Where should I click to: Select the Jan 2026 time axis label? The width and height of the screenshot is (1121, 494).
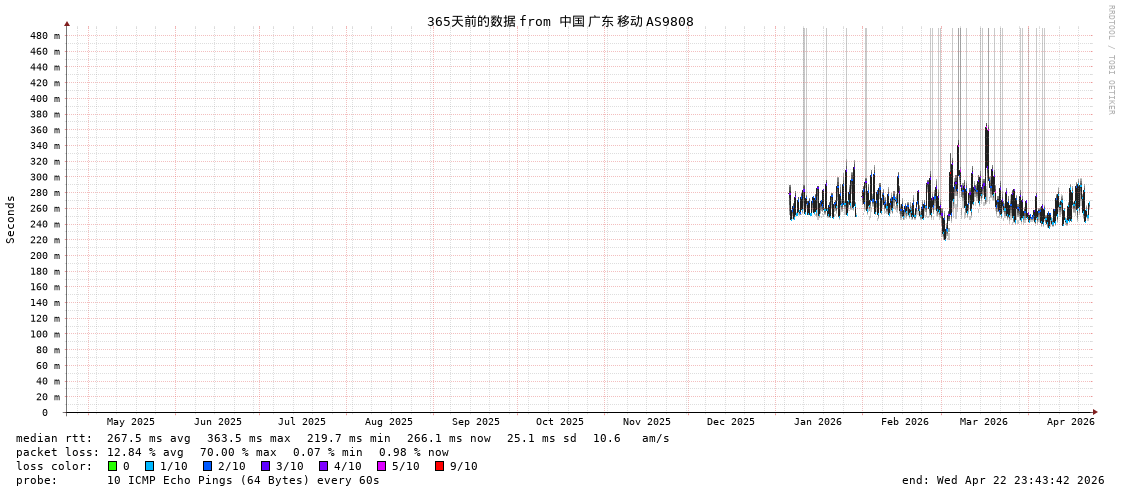coord(817,422)
